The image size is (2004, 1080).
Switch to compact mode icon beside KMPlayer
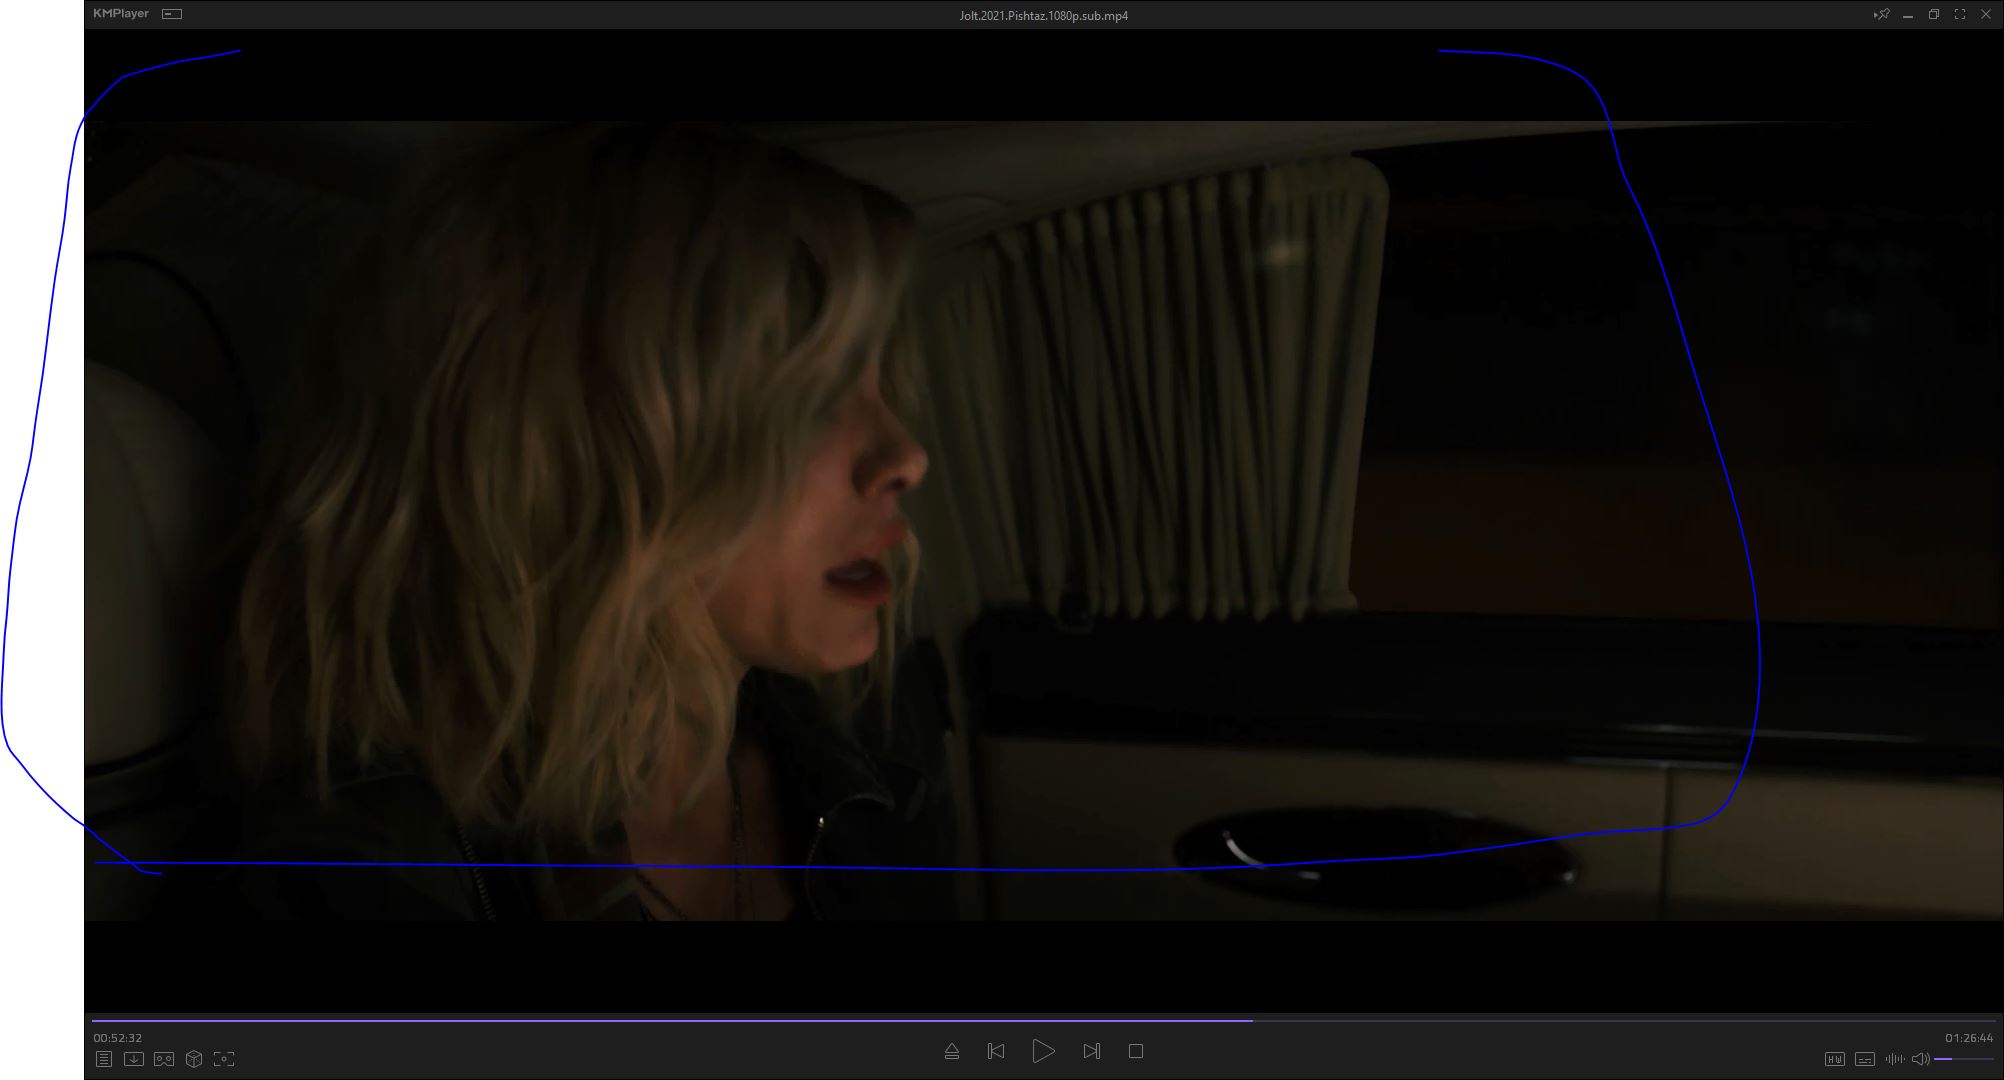pos(172,14)
